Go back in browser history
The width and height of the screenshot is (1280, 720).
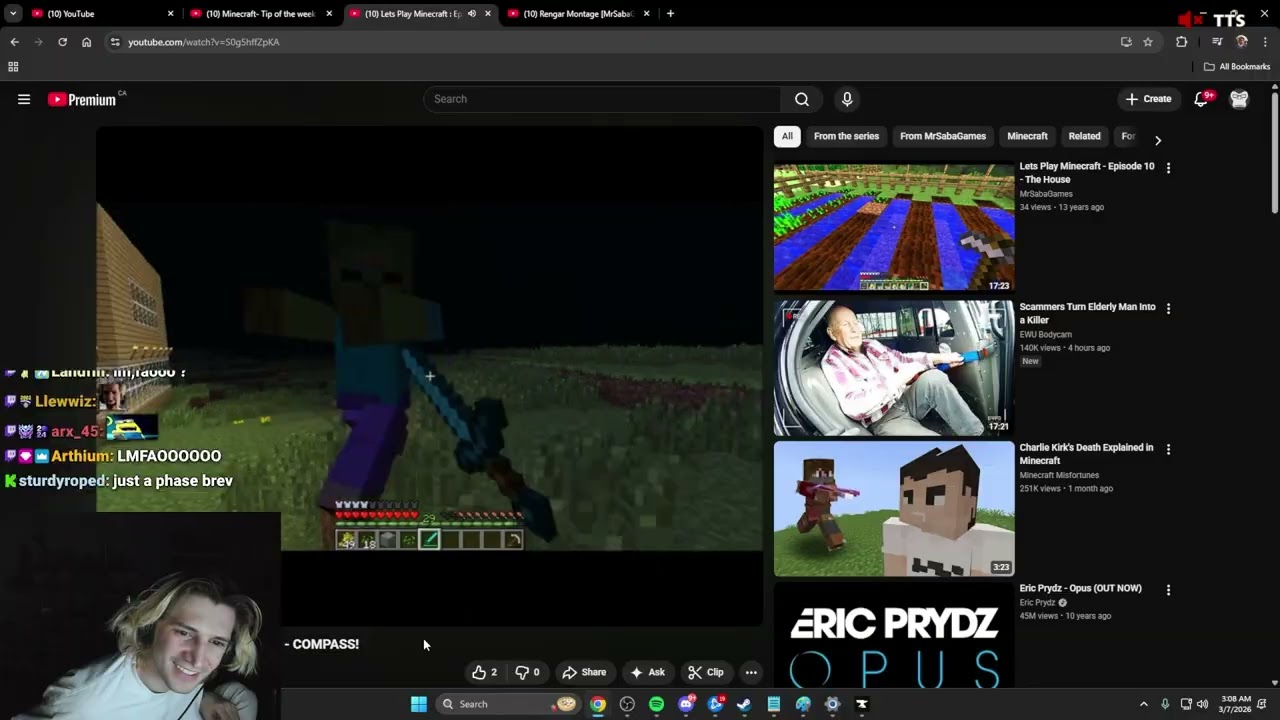[x=14, y=42]
